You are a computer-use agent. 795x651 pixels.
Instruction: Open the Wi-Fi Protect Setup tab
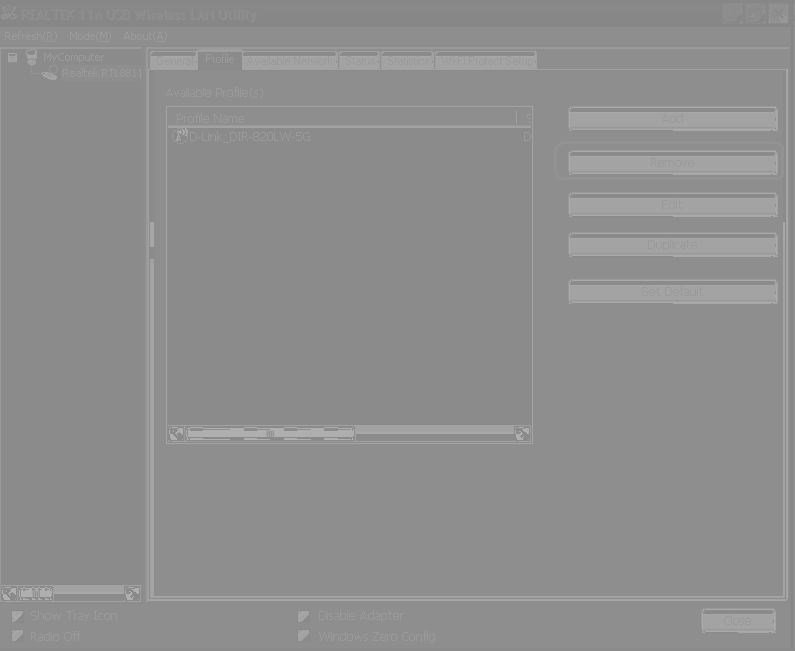pos(486,61)
